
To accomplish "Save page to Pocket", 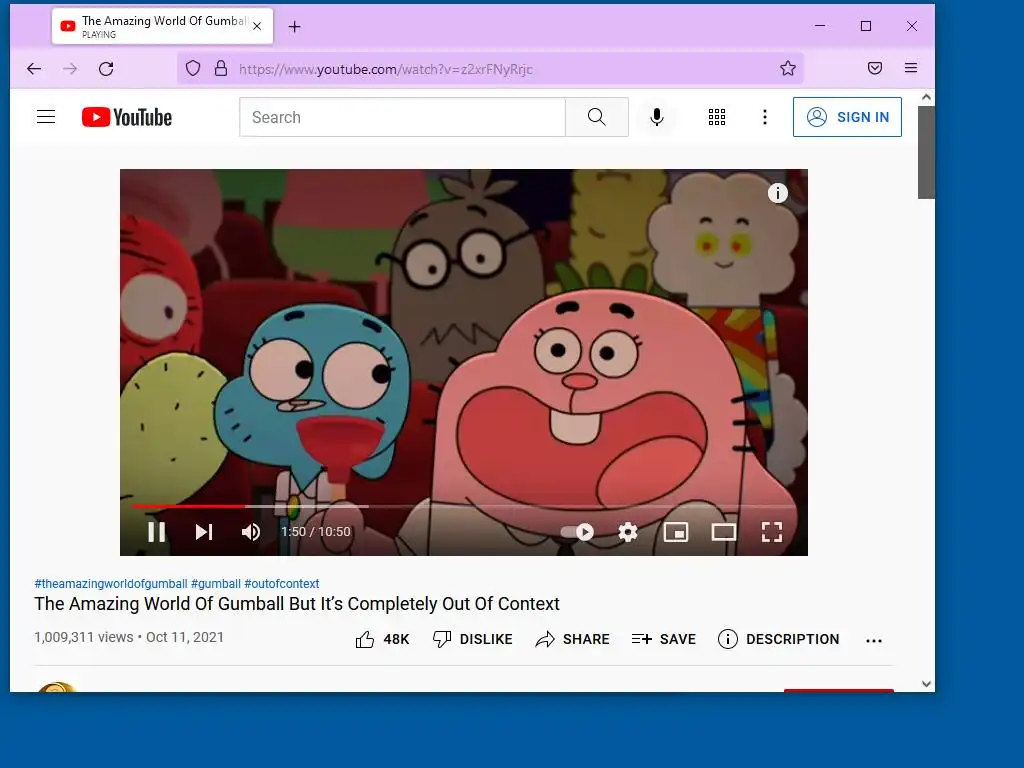I will coord(875,69).
